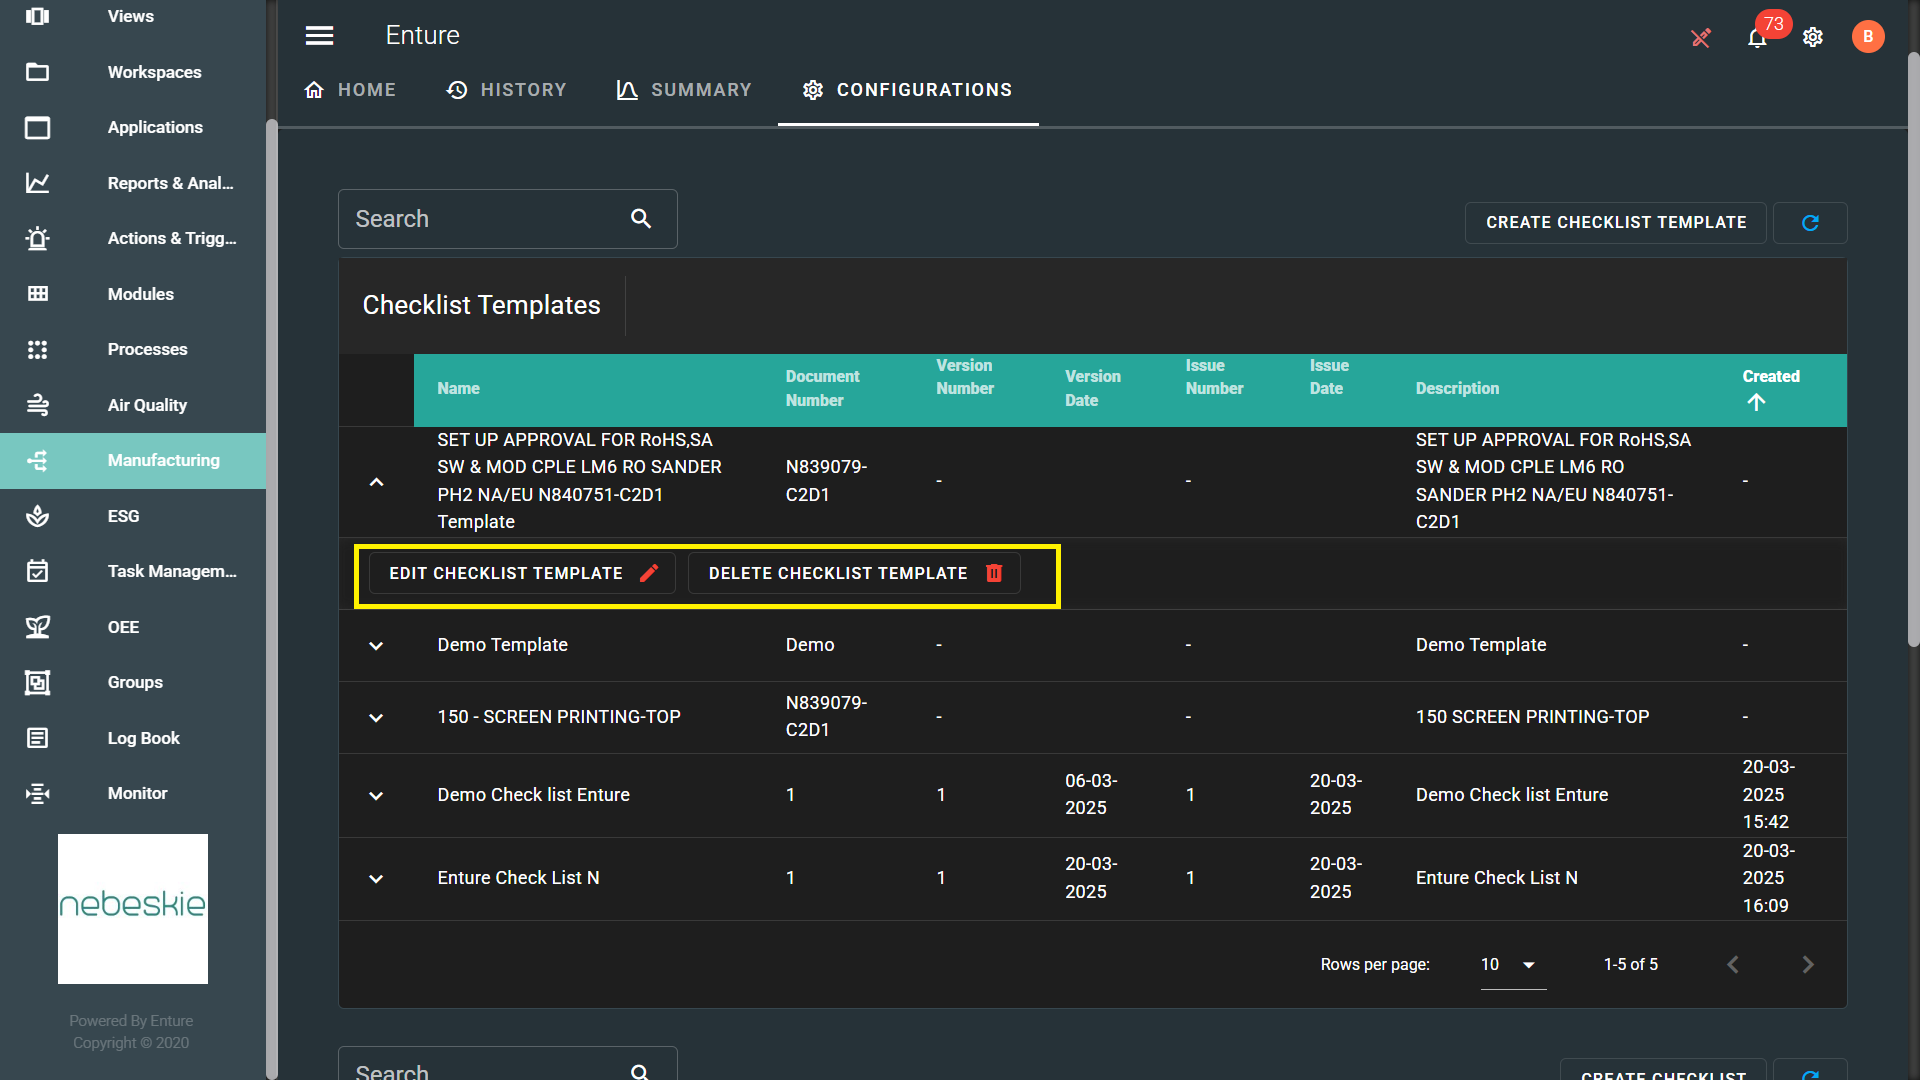Open the OEE sidebar item

[123, 627]
